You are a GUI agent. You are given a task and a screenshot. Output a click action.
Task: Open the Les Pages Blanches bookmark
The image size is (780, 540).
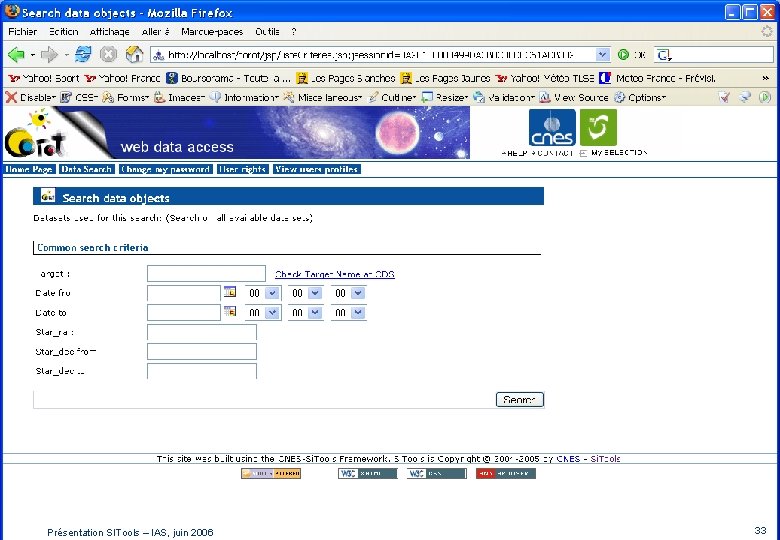tap(345, 78)
